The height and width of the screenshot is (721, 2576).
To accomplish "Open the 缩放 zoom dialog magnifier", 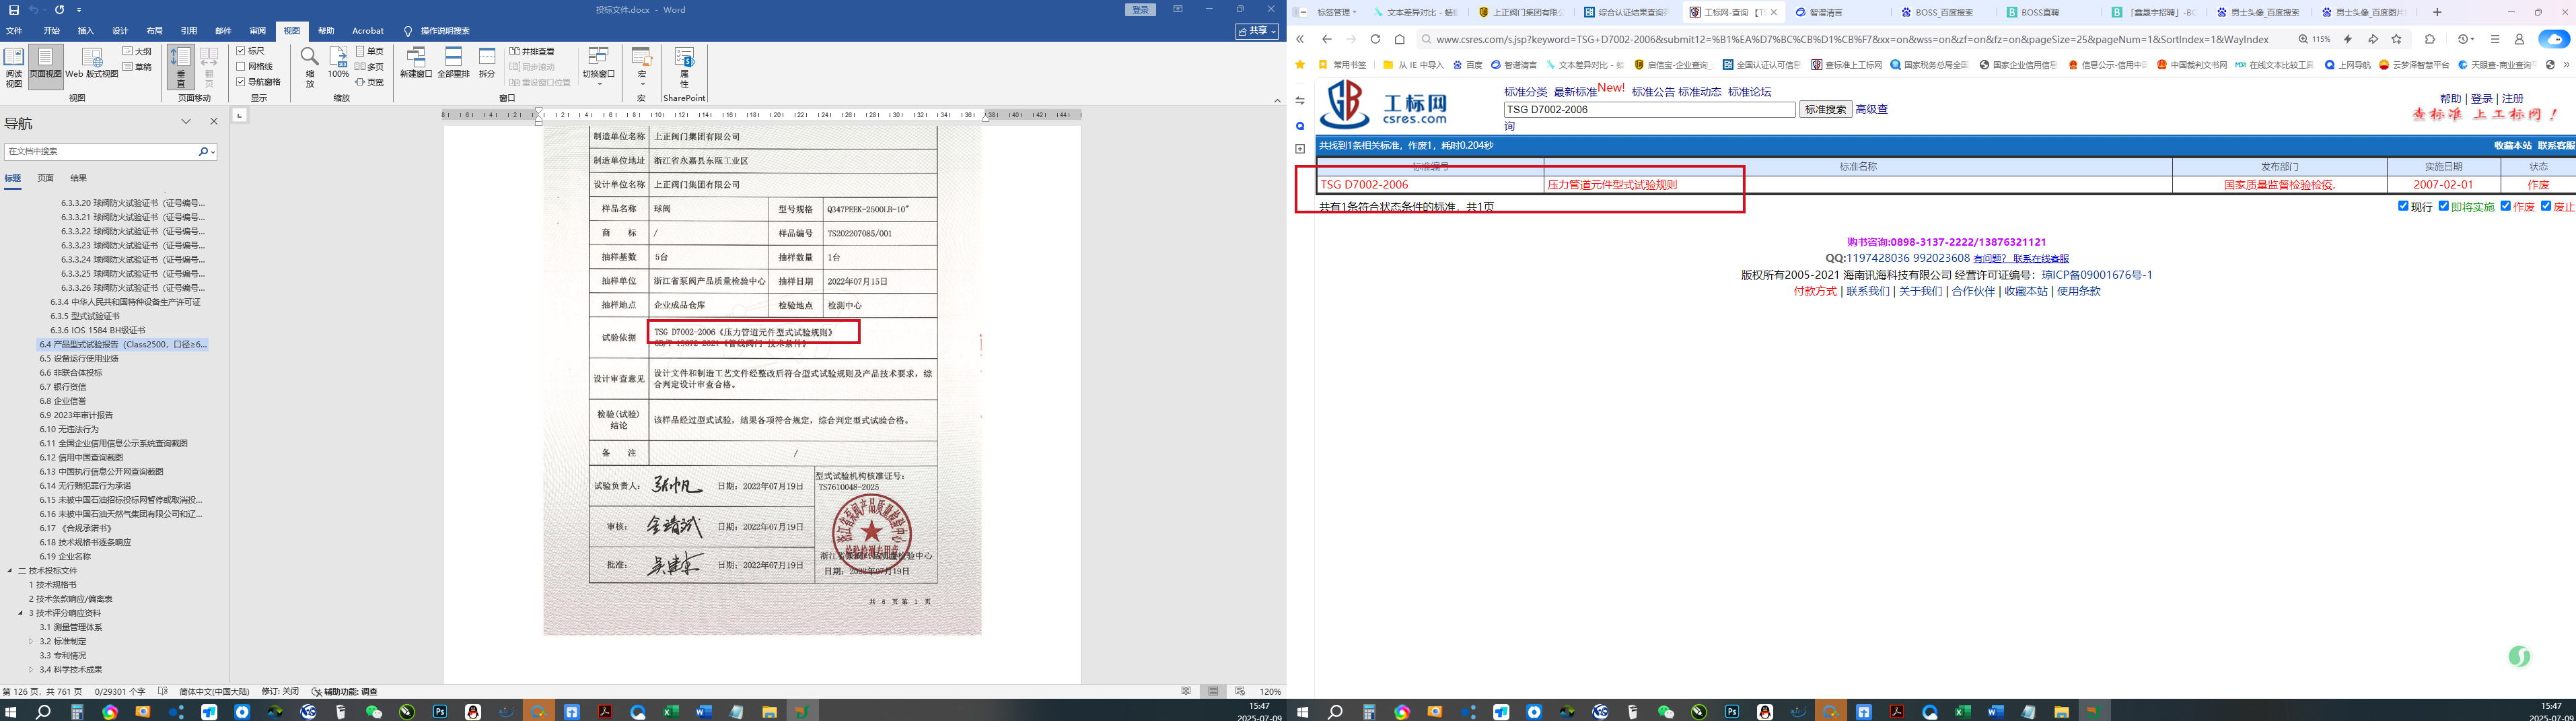I will 310,67.
